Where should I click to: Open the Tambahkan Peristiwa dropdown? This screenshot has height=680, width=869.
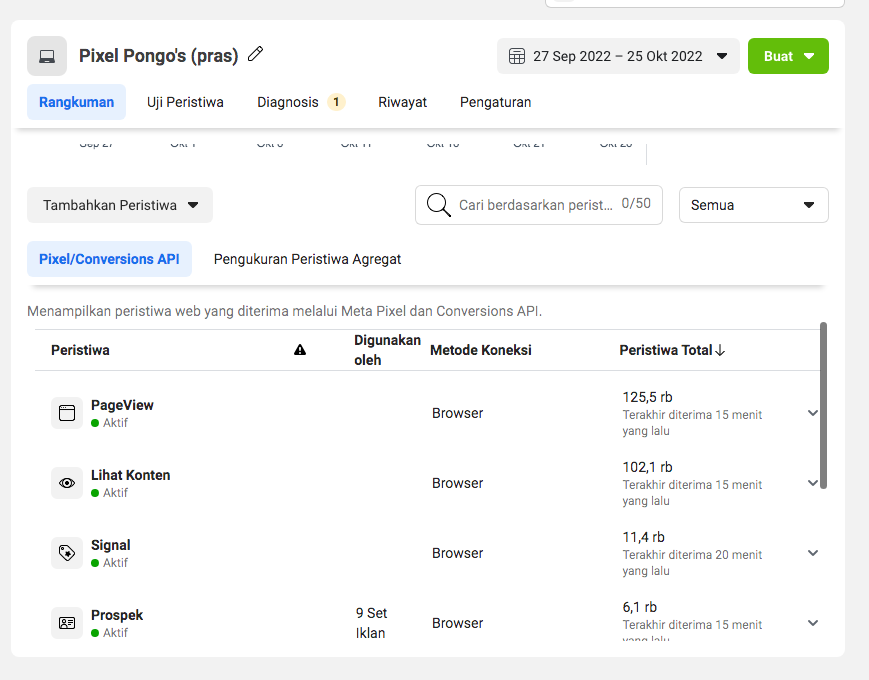[120, 205]
